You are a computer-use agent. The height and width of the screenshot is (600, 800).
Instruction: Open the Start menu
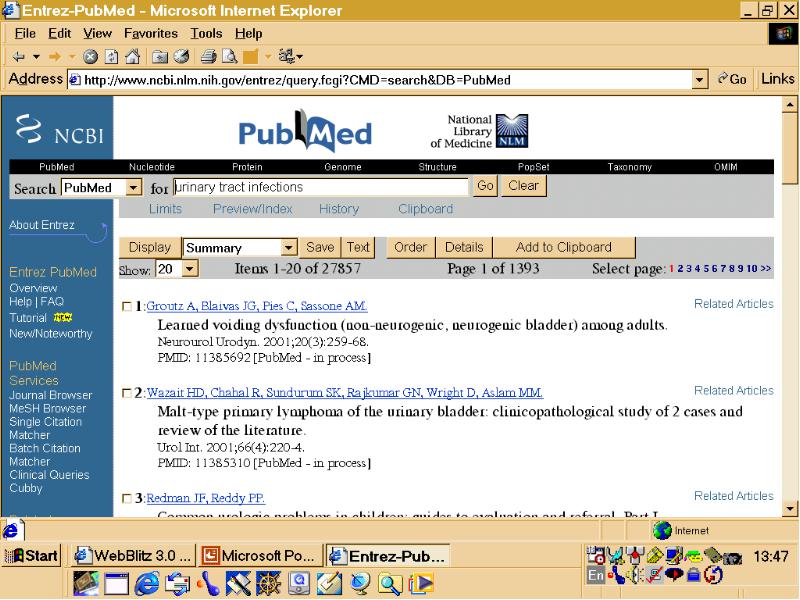click(x=32, y=555)
